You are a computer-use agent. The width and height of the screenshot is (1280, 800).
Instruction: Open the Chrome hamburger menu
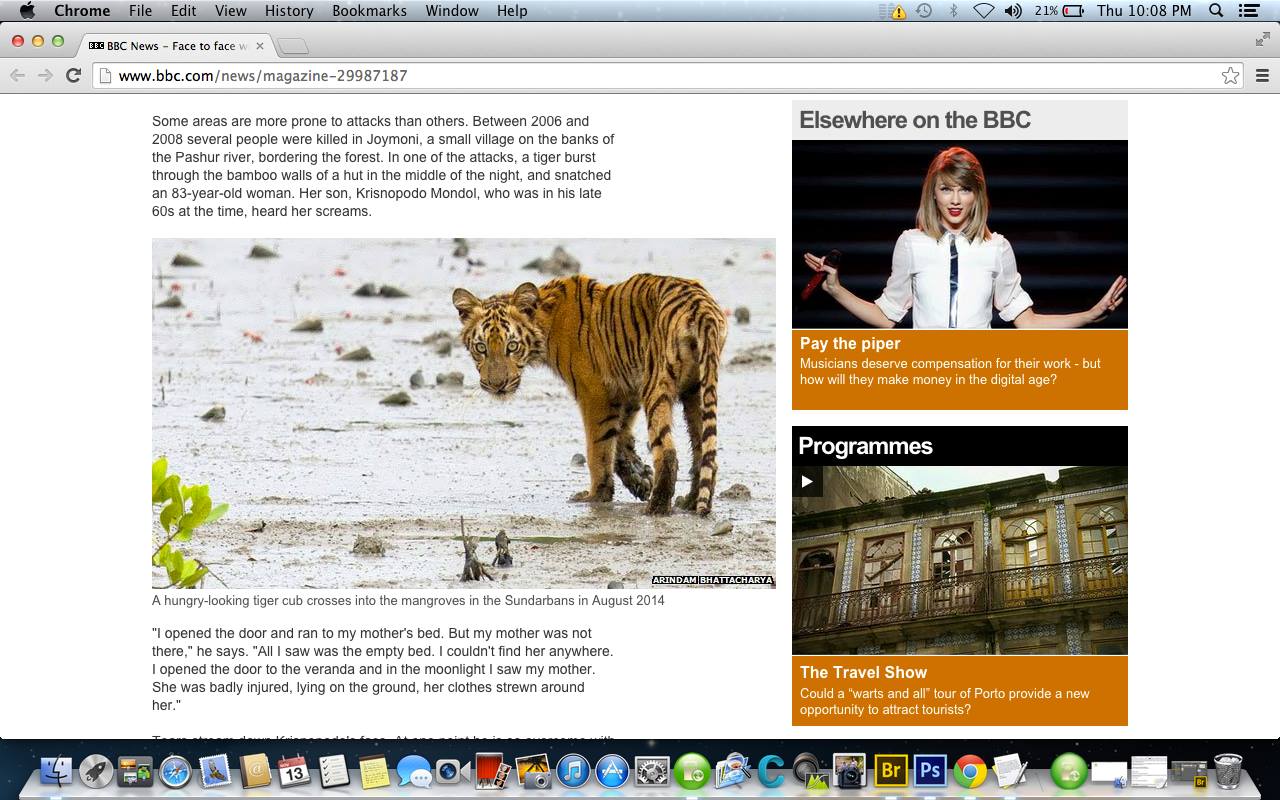point(1262,76)
